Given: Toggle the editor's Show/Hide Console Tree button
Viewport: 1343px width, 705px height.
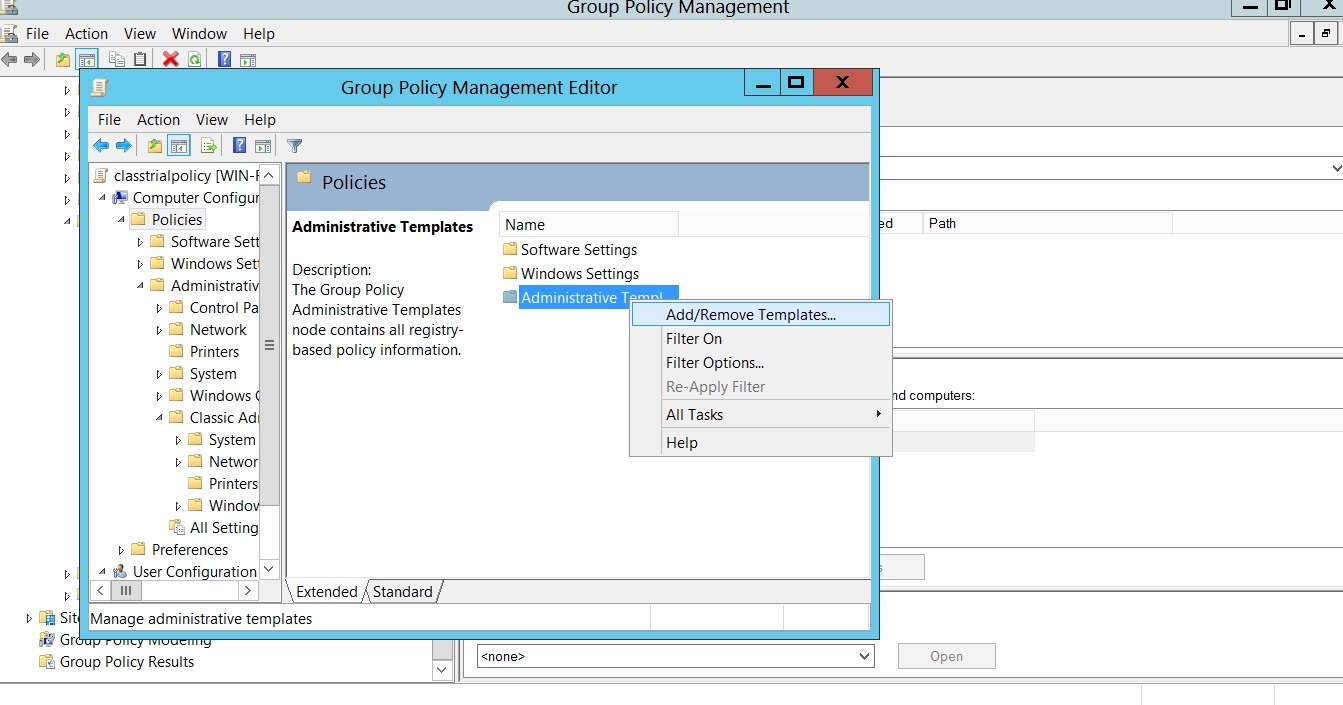Looking at the screenshot, I should coord(179,146).
